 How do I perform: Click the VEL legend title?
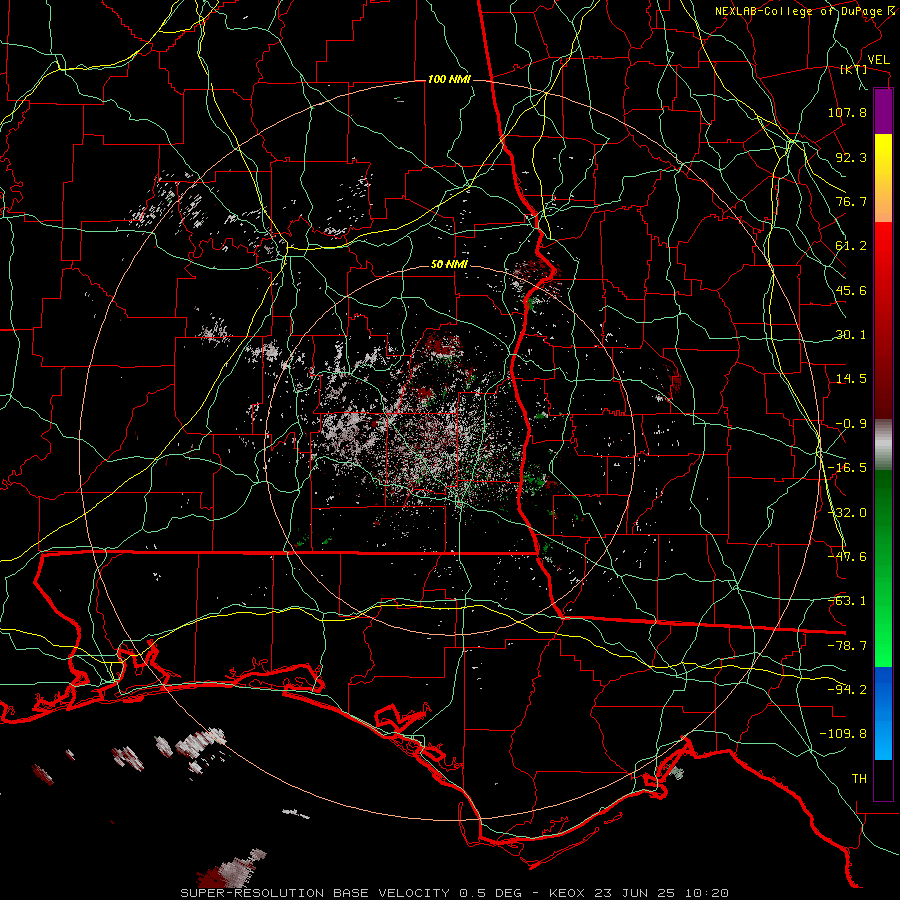[x=878, y=60]
